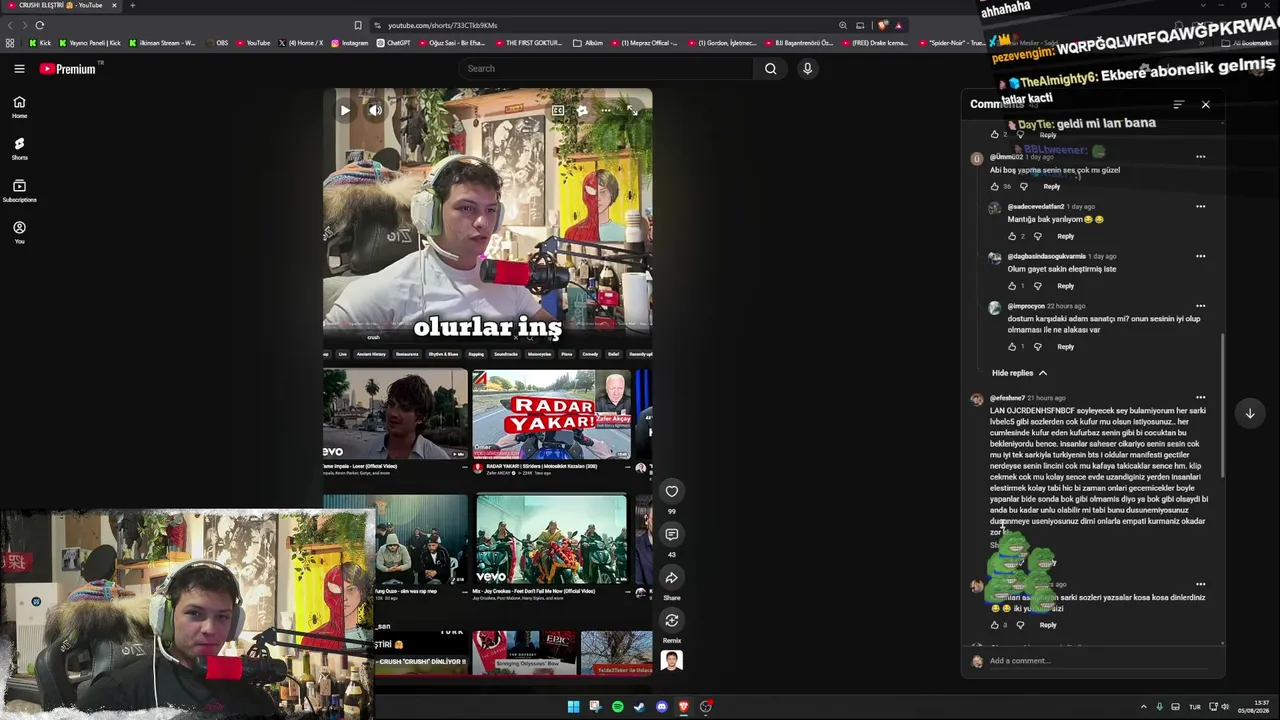Open Steam from the taskbar
Screen dimensions: 1280x720
point(639,707)
